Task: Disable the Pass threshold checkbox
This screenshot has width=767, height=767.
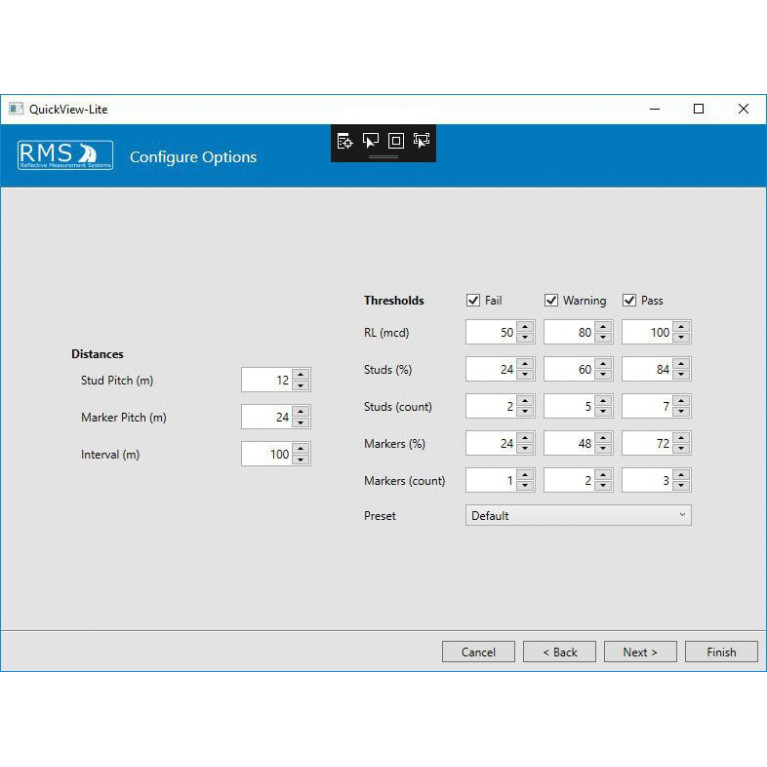Action: [629, 300]
